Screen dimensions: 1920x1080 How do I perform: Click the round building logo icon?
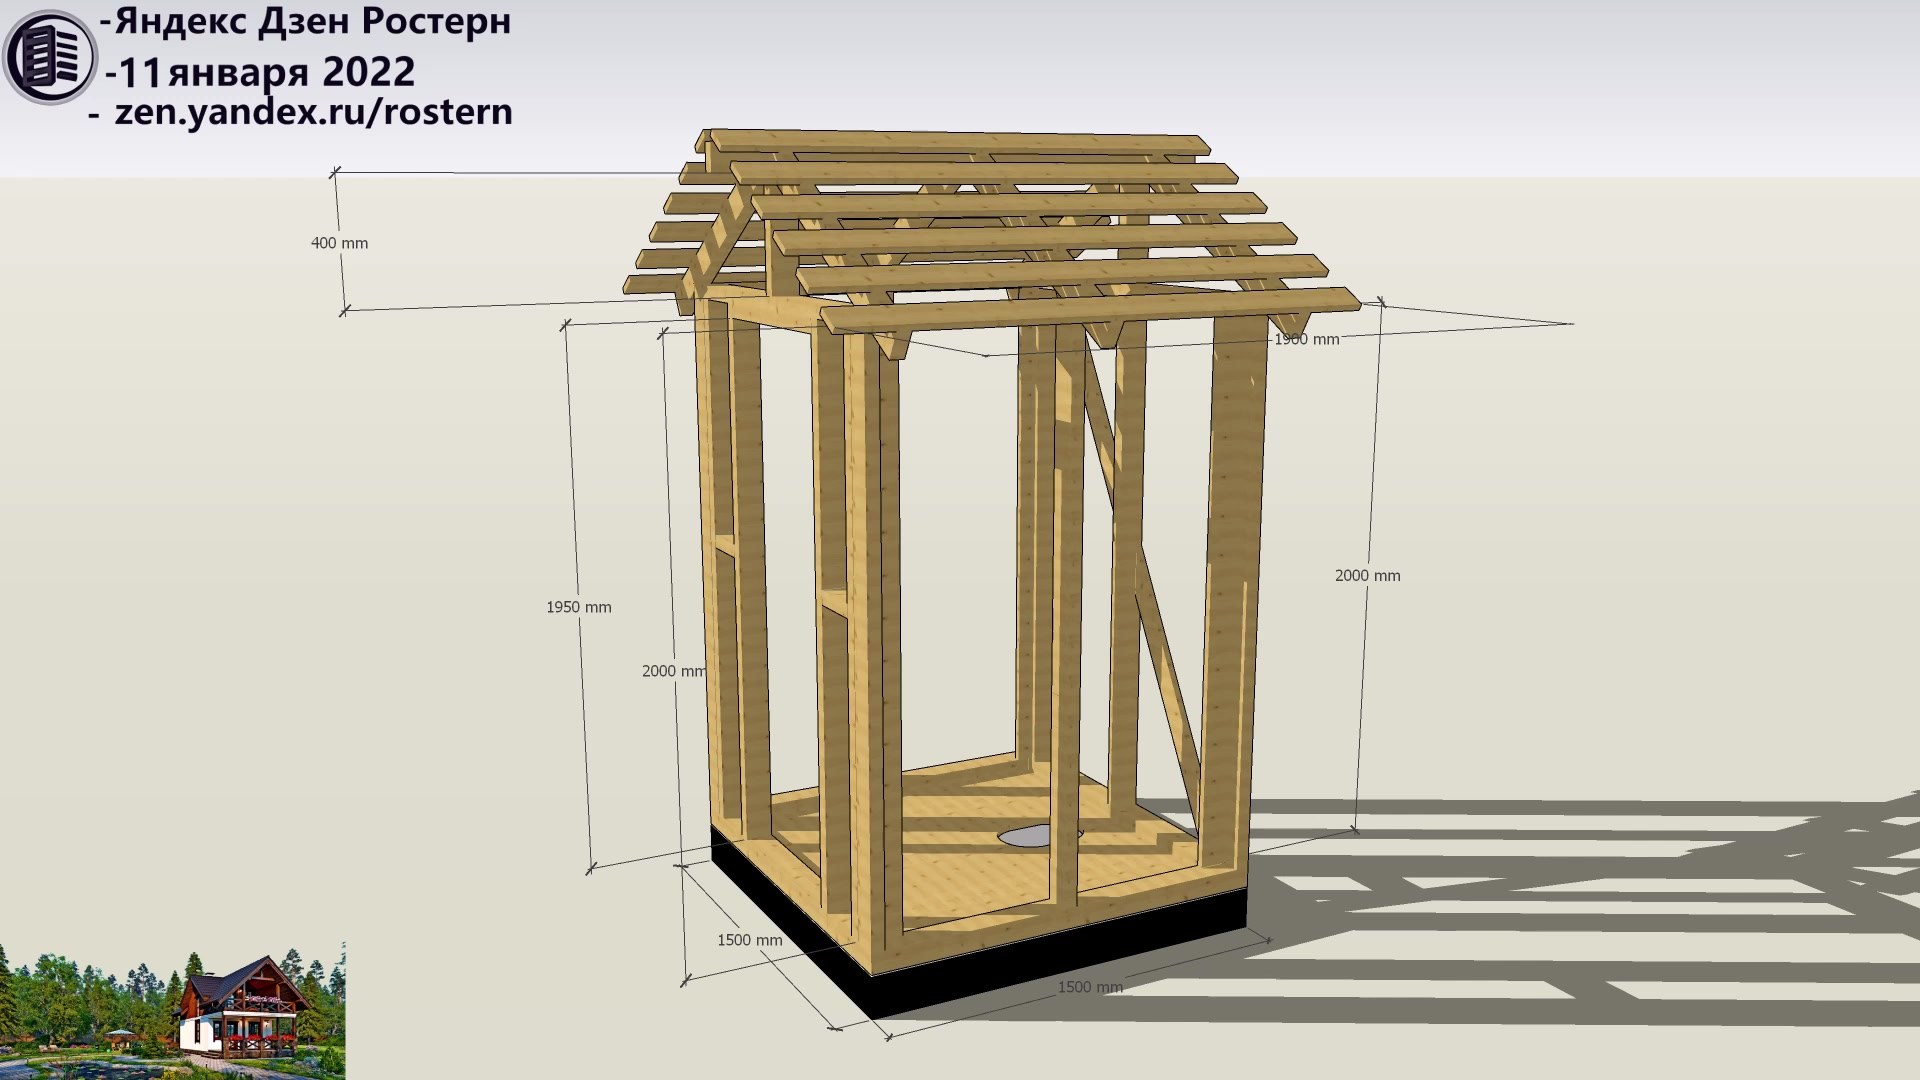50,56
